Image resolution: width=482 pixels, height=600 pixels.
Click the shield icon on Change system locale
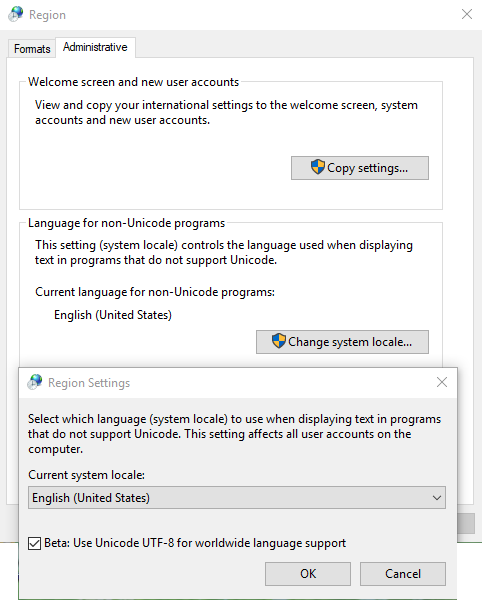pyautogui.click(x=278, y=341)
